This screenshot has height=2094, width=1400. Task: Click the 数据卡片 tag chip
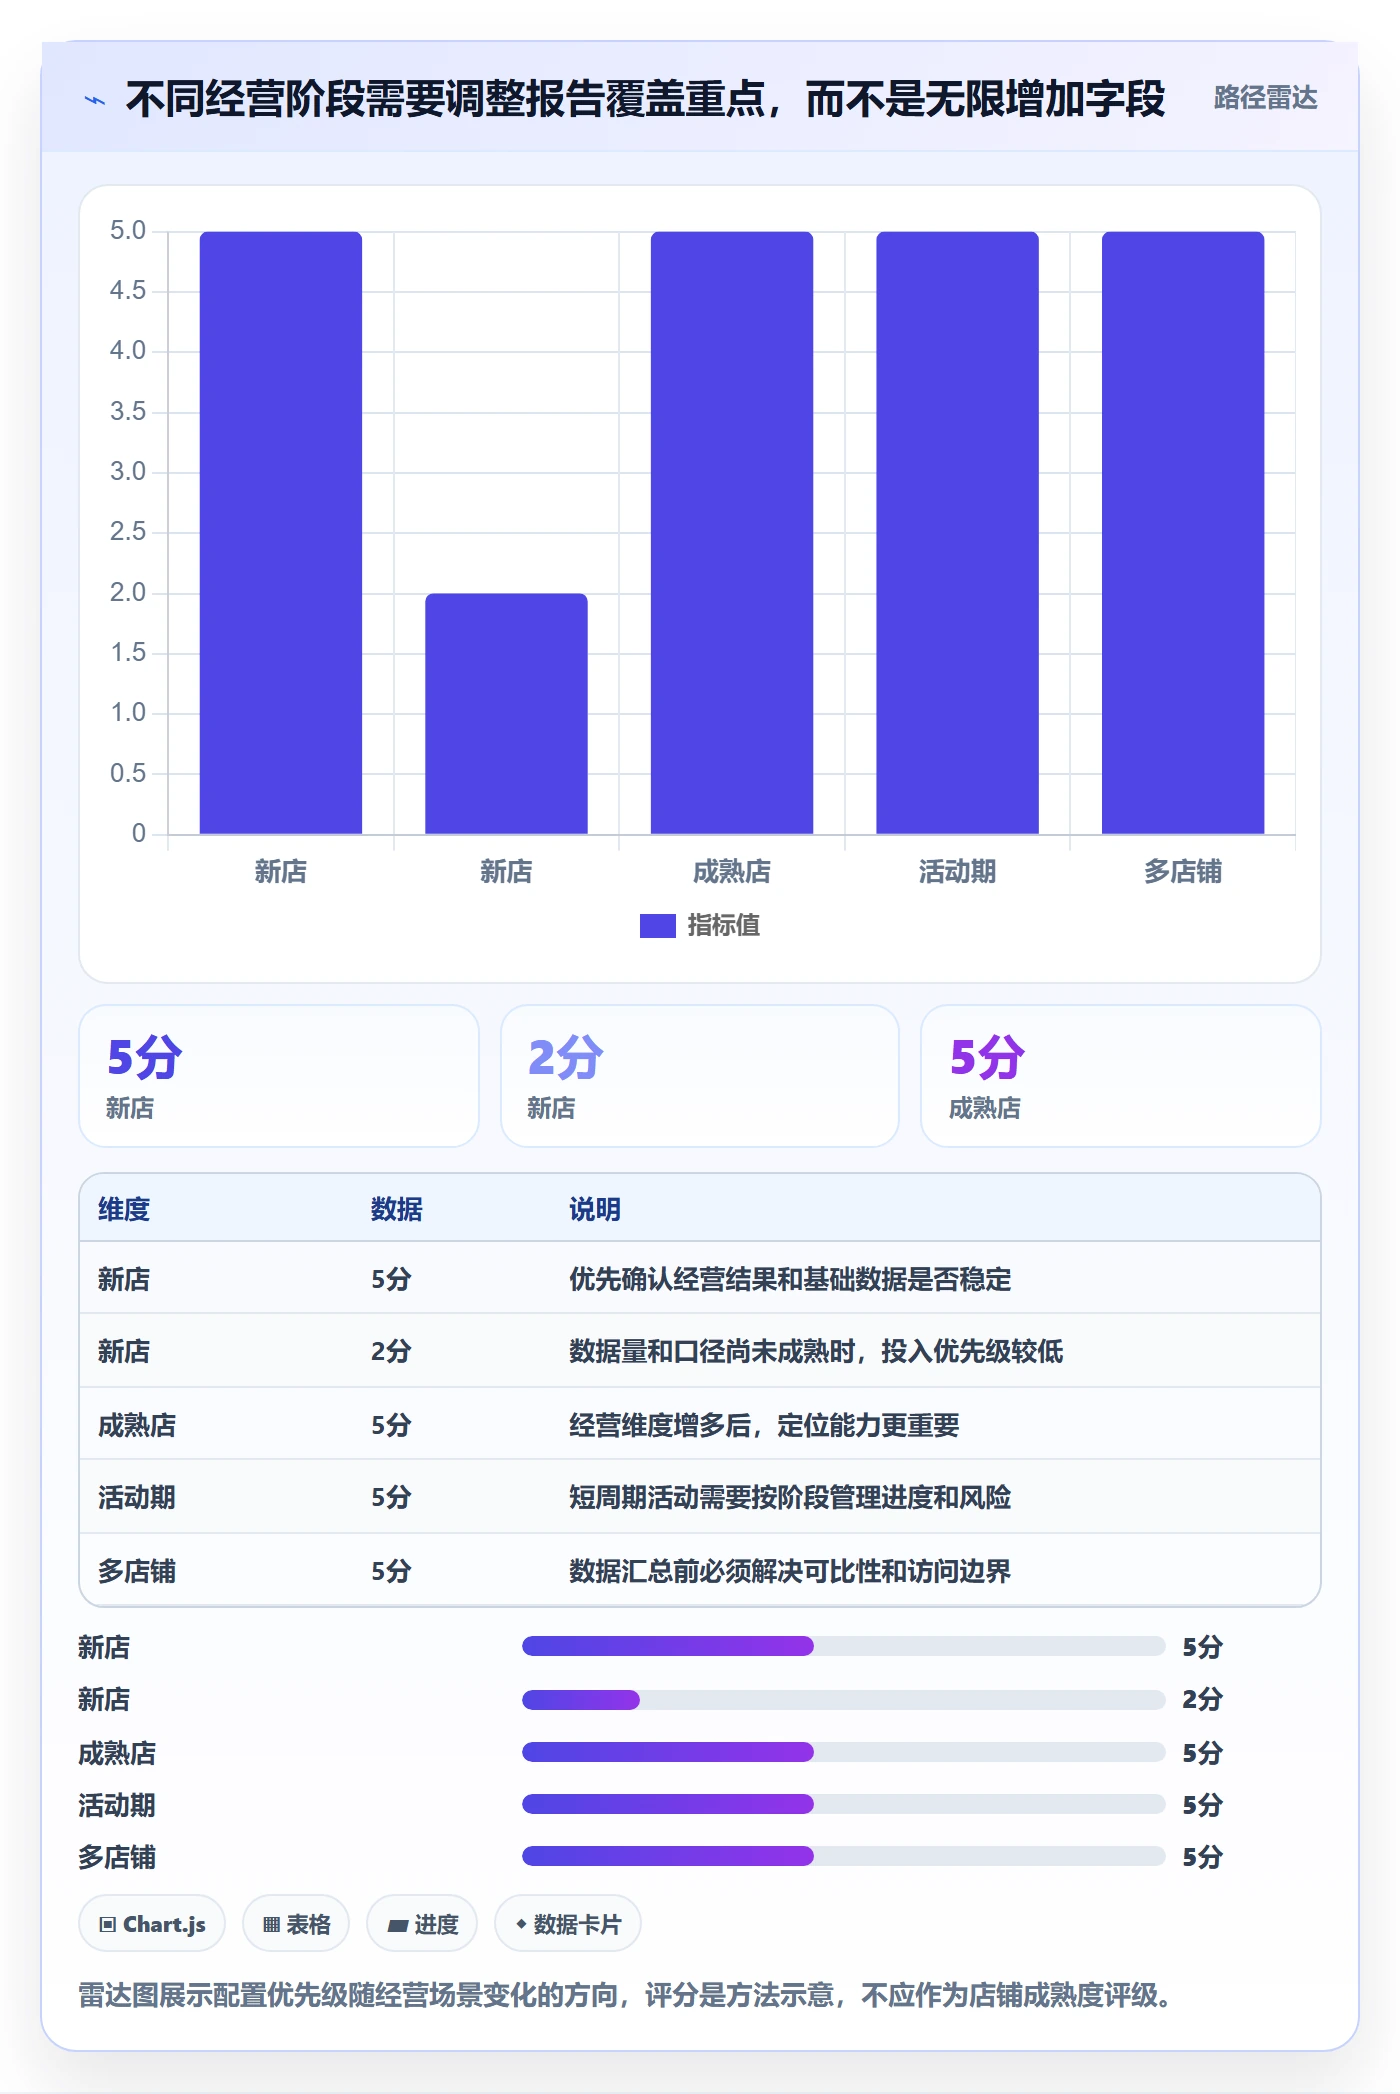[568, 1924]
